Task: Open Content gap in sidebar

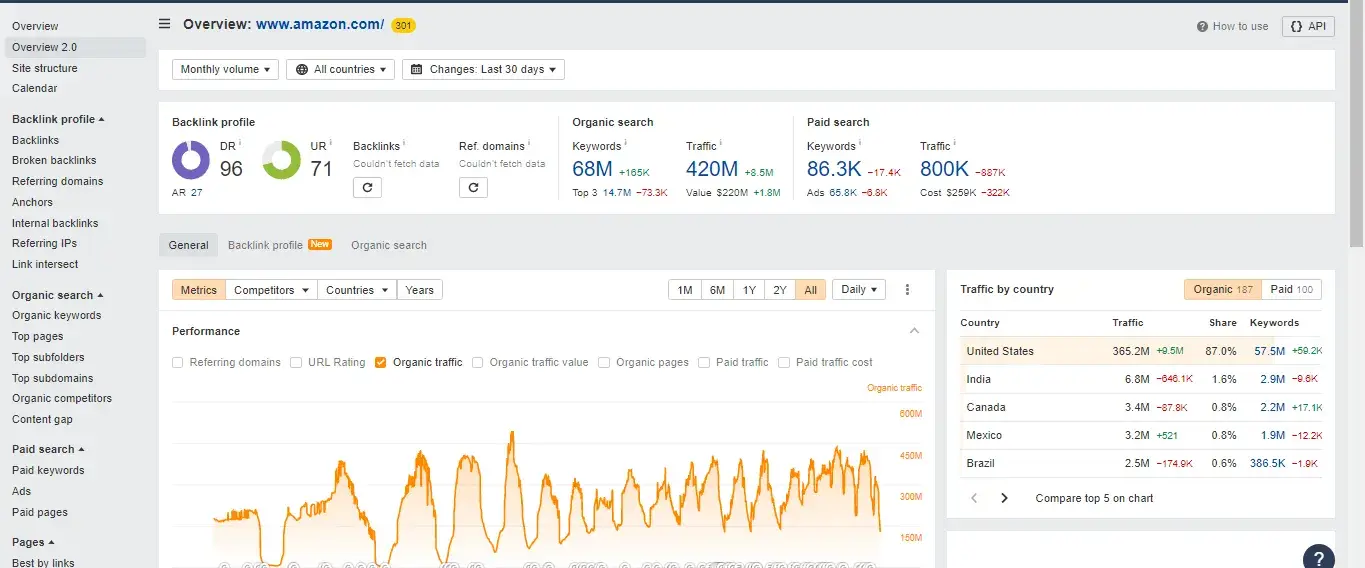Action: [x=42, y=419]
